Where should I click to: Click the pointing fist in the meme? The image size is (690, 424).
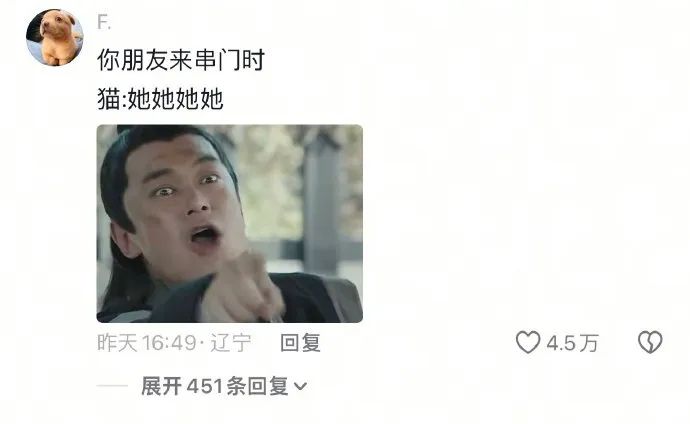(242, 288)
